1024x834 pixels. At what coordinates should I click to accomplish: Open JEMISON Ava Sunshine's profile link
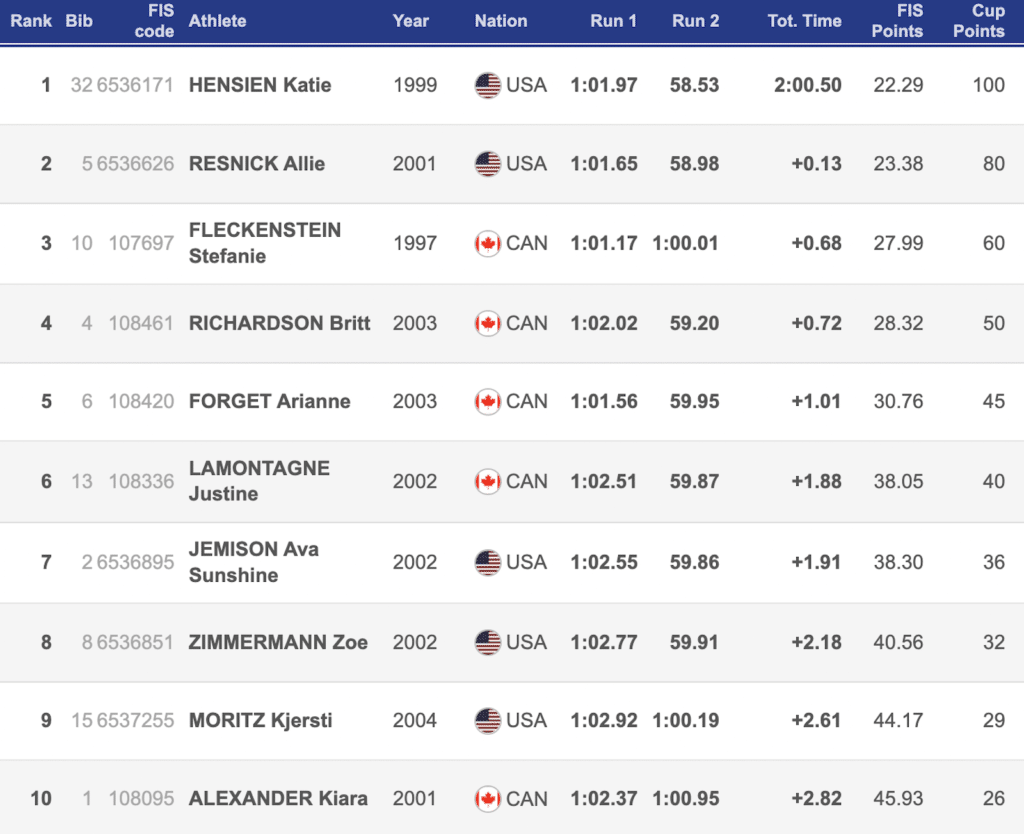[x=254, y=561]
